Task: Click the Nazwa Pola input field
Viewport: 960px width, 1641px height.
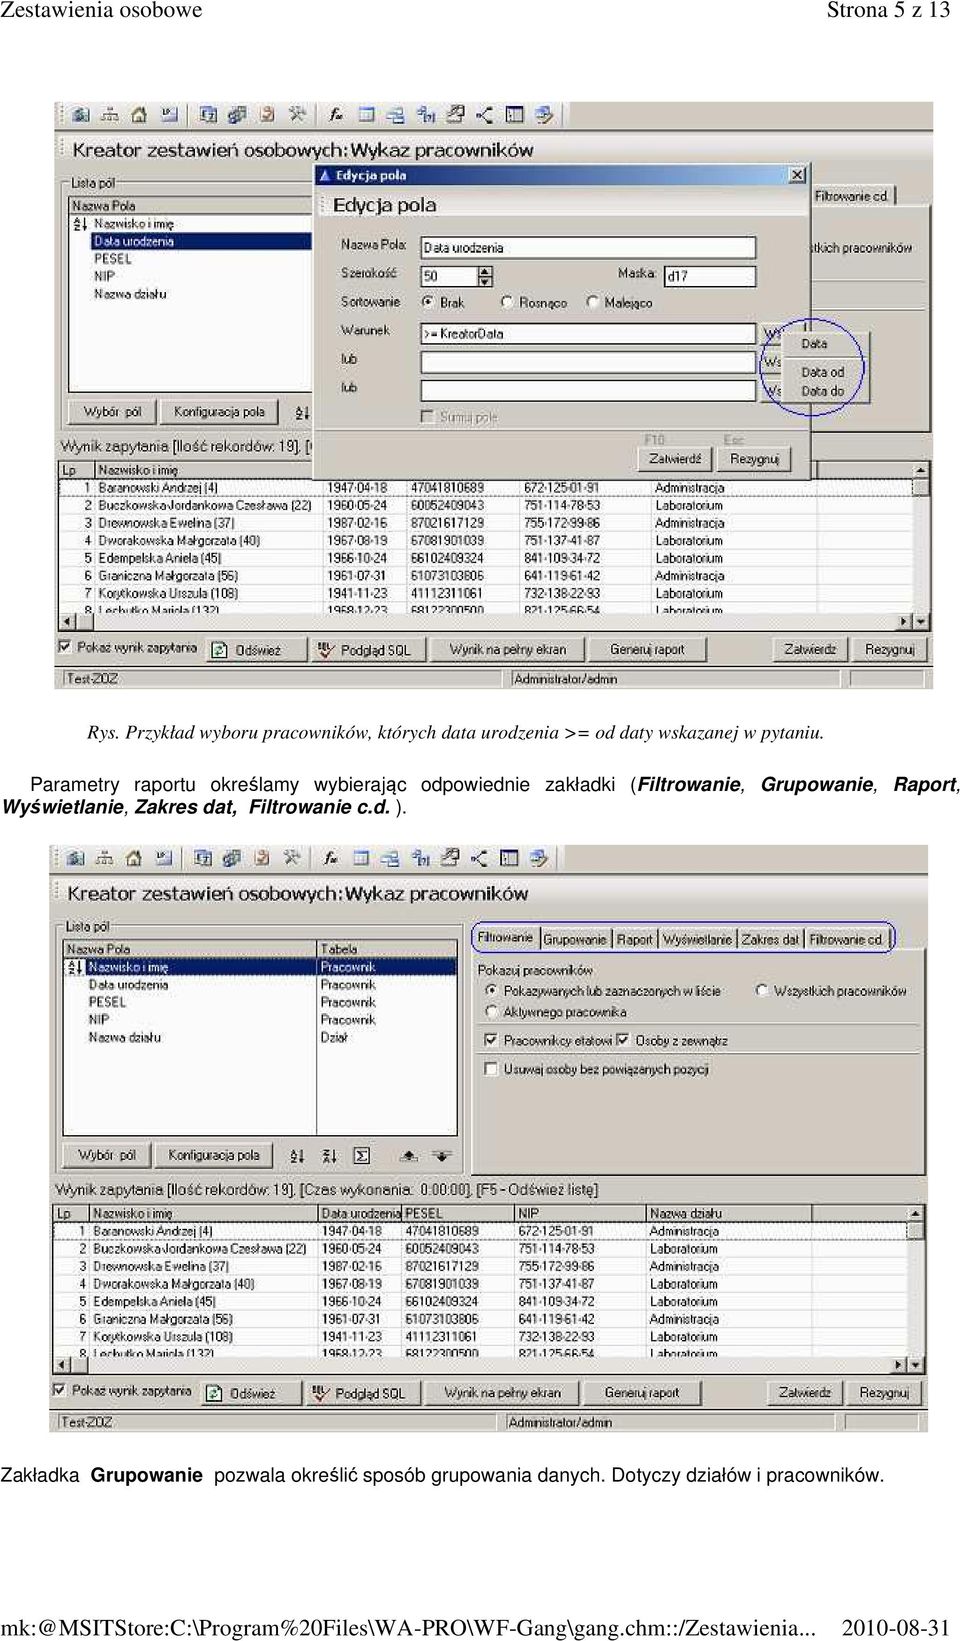Action: click(588, 247)
